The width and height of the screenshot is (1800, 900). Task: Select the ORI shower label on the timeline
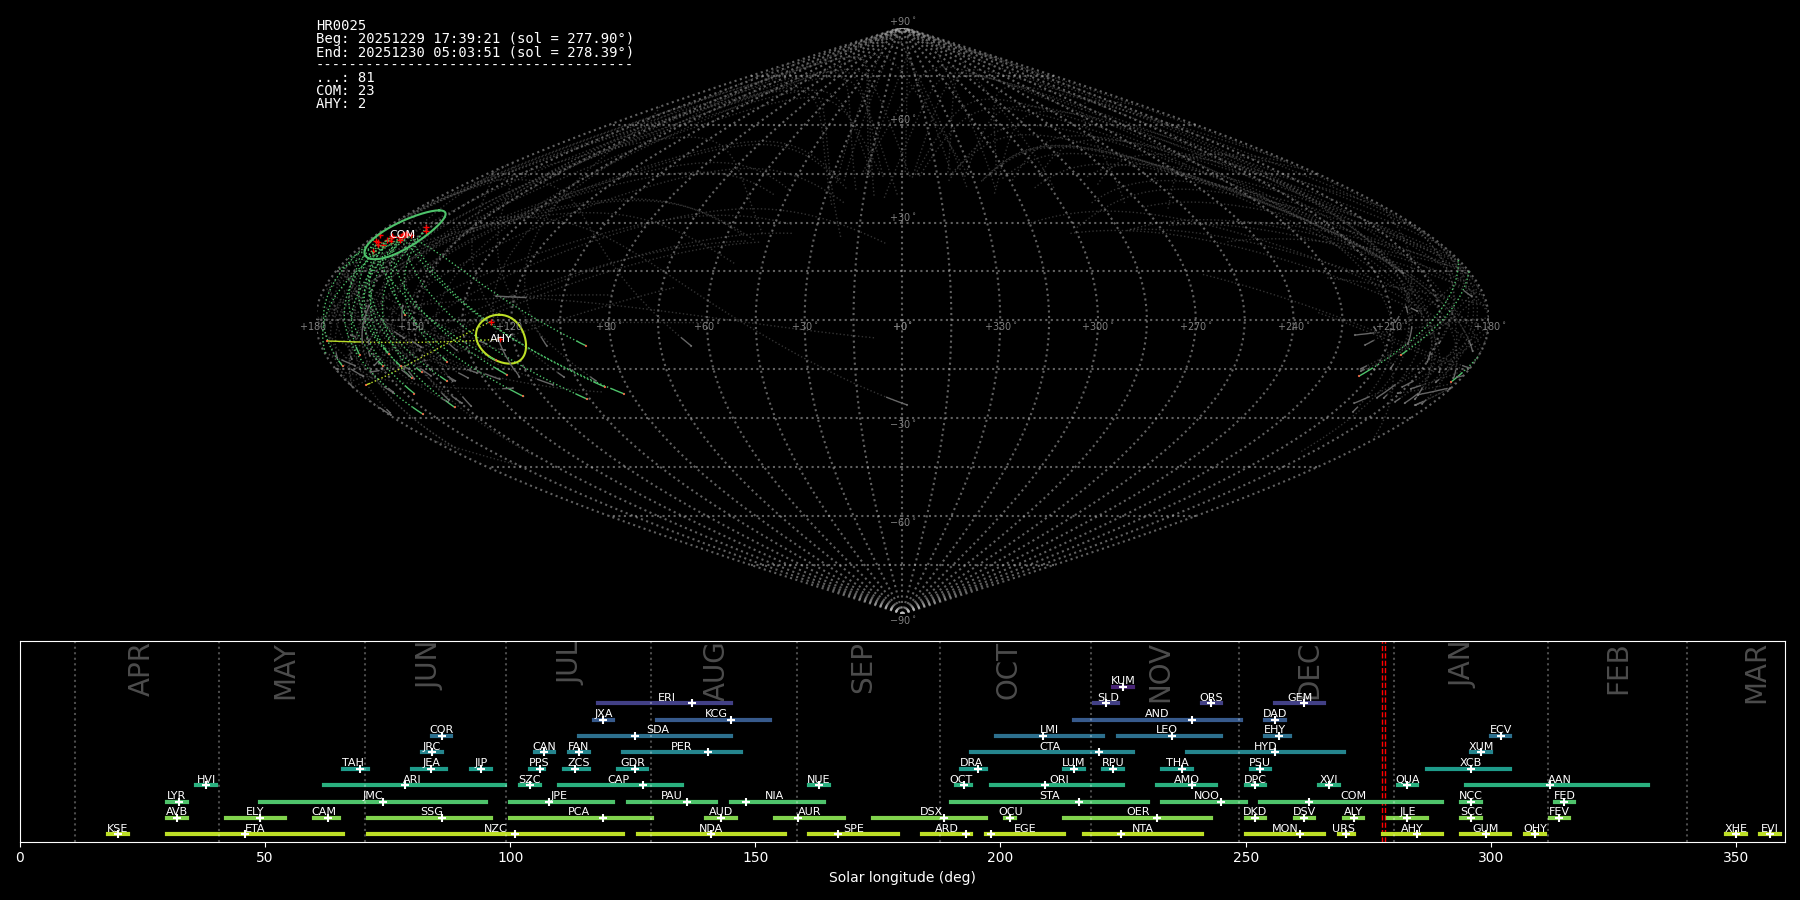pyautogui.click(x=1059, y=780)
